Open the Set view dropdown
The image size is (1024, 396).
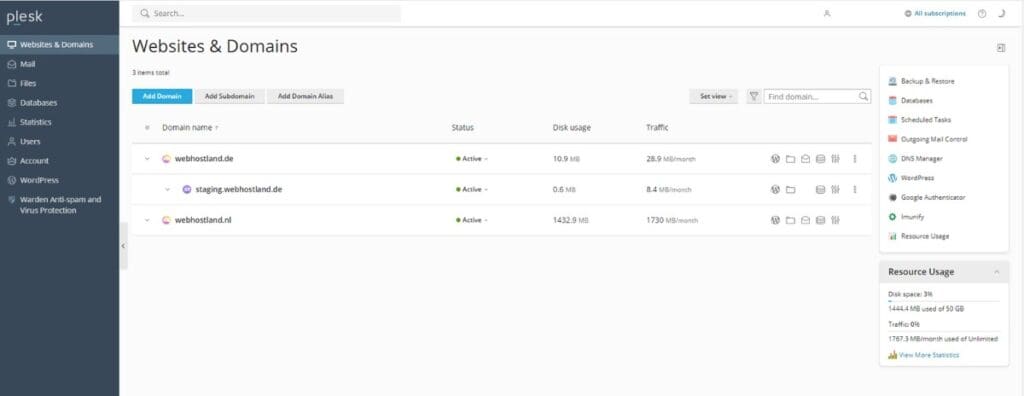pos(714,96)
